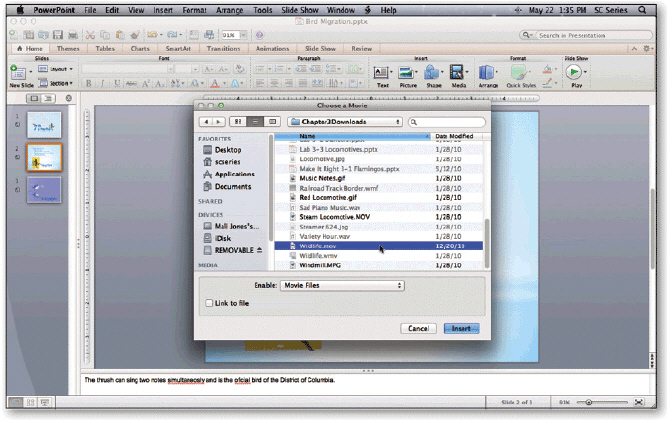Screen dimensions: 668x421
Task: Switch to normal view in status bar
Action: click(16, 402)
